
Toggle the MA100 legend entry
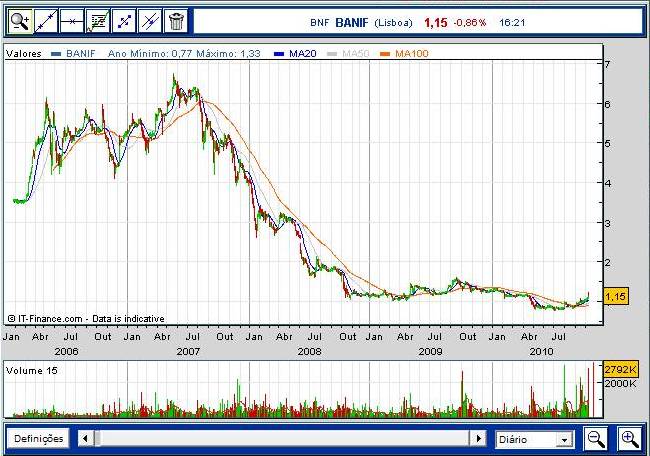tap(404, 54)
